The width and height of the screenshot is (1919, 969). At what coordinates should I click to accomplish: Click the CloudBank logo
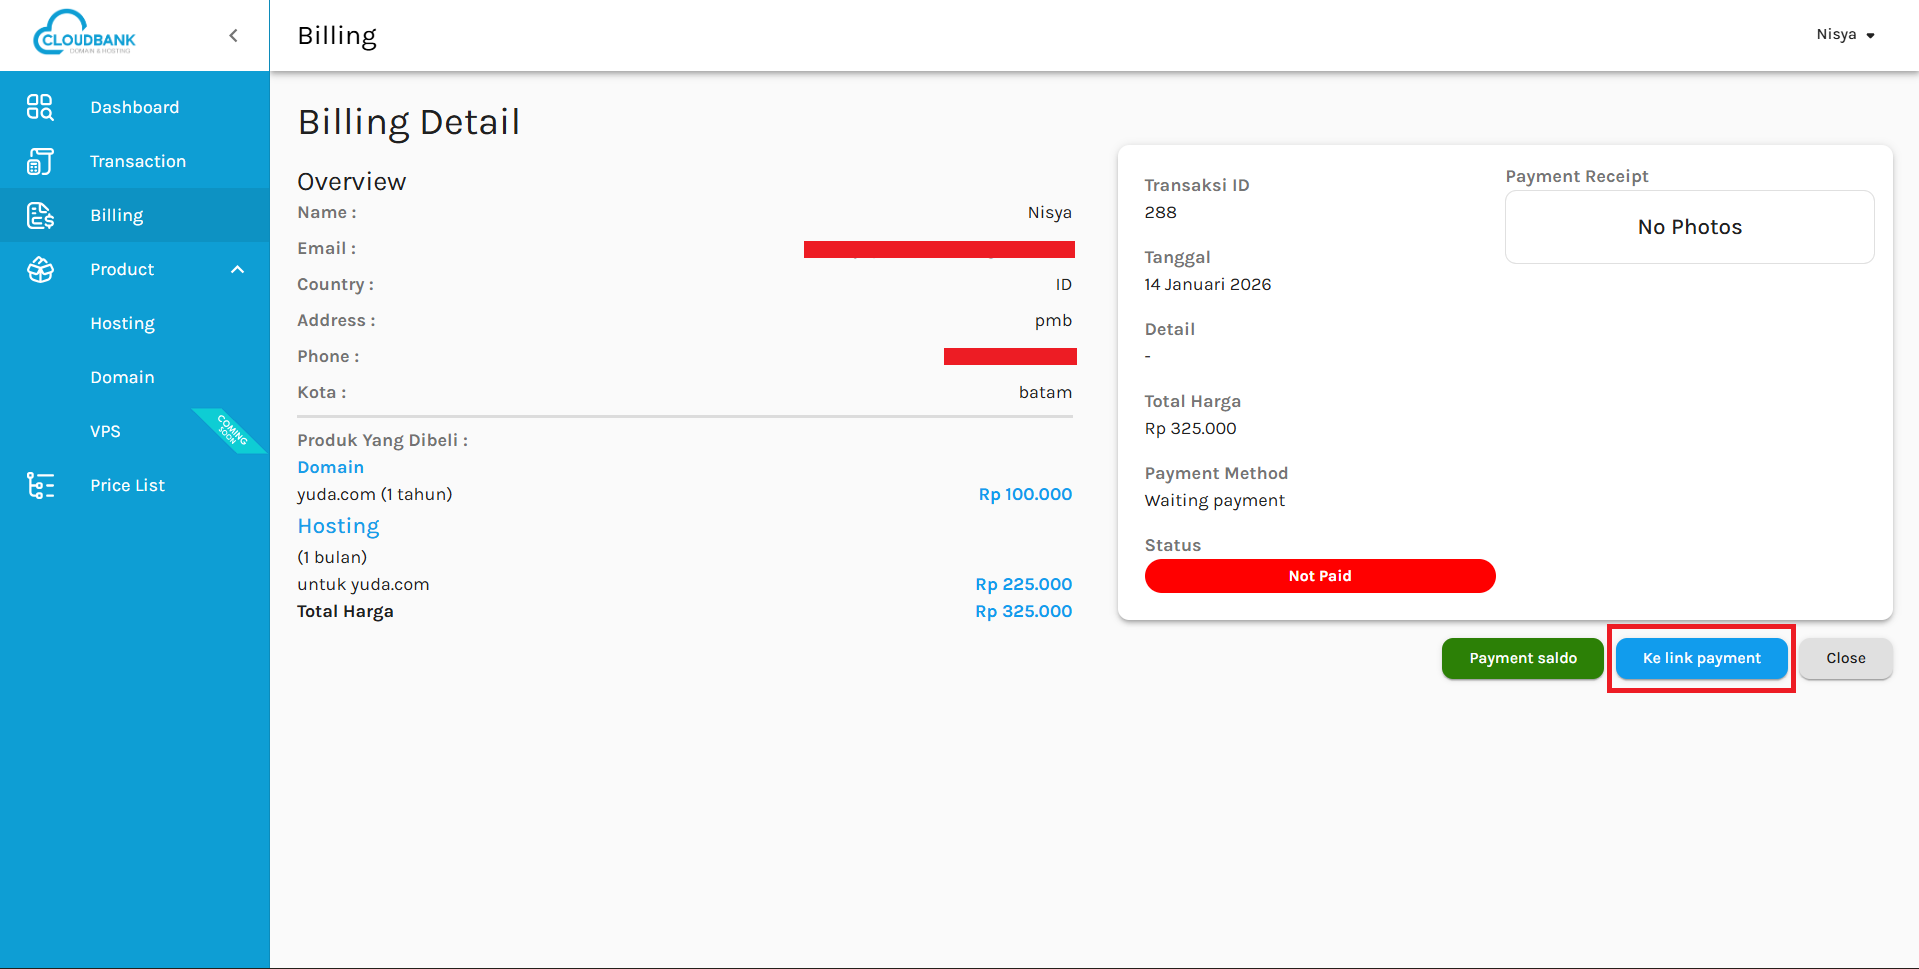coord(85,34)
